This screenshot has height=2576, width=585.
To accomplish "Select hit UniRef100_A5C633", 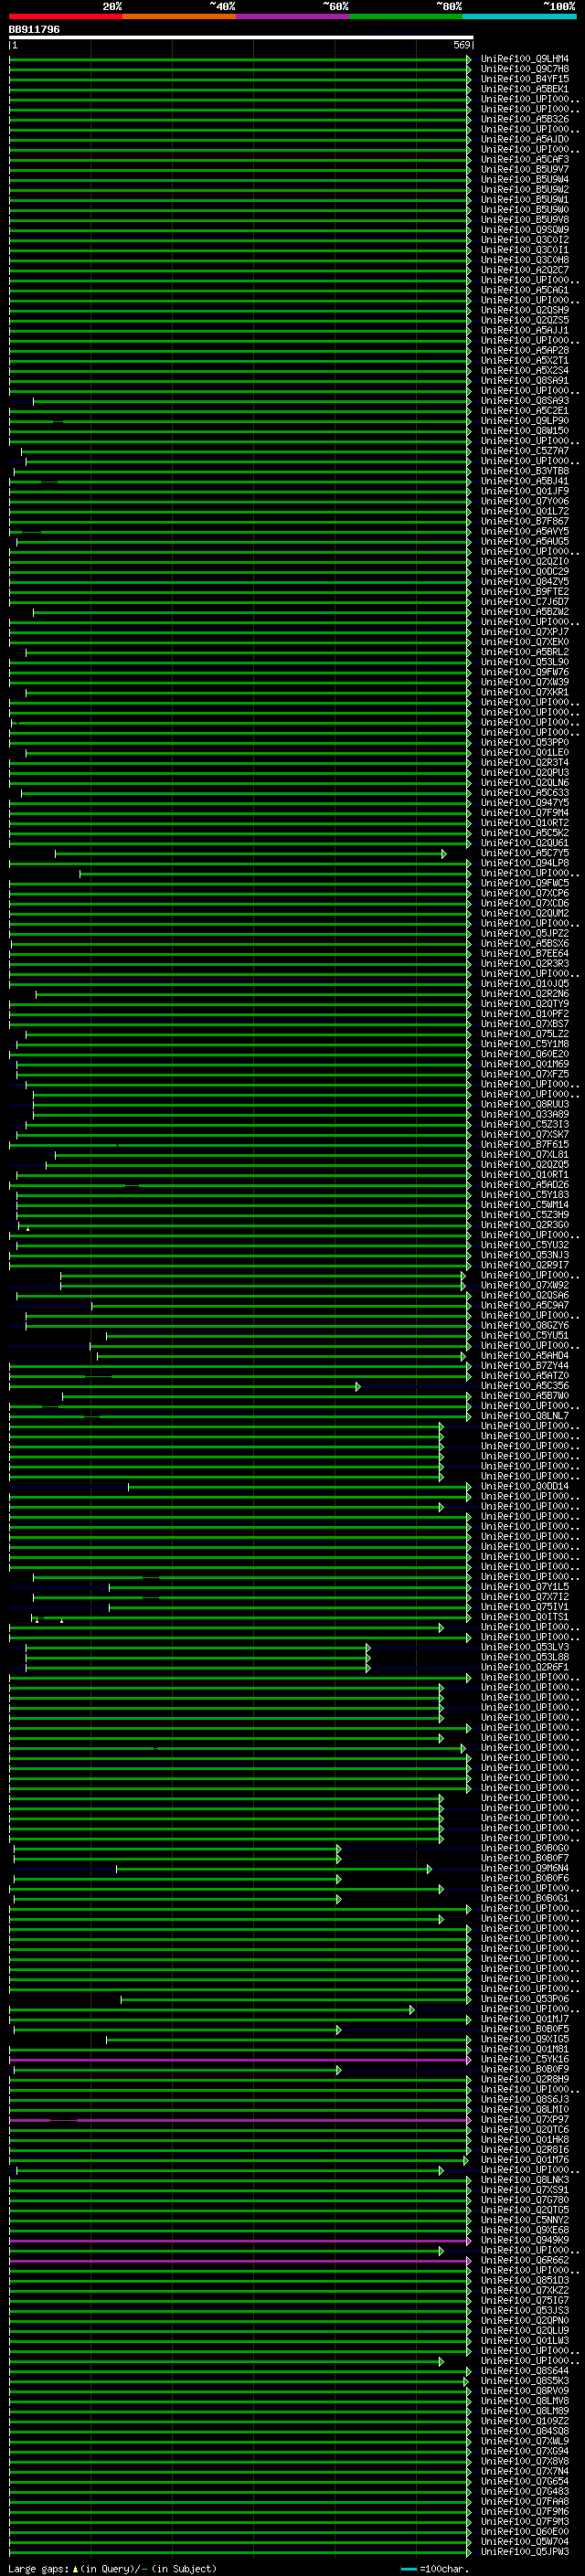I will point(525,793).
